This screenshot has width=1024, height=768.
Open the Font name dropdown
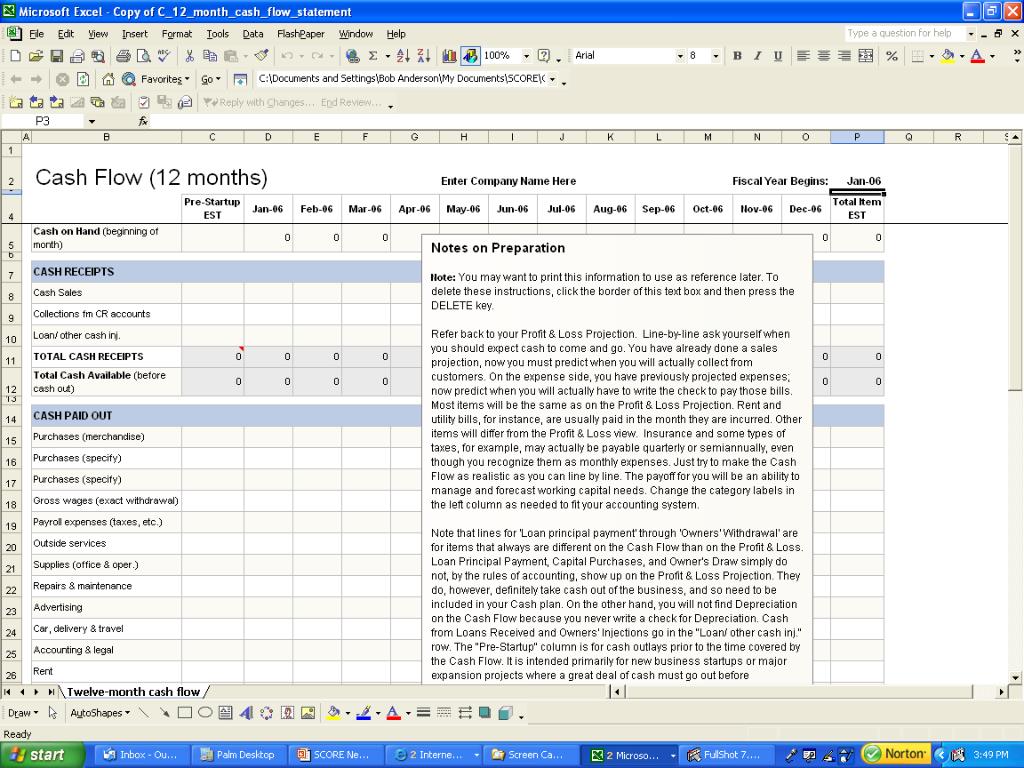(680, 56)
